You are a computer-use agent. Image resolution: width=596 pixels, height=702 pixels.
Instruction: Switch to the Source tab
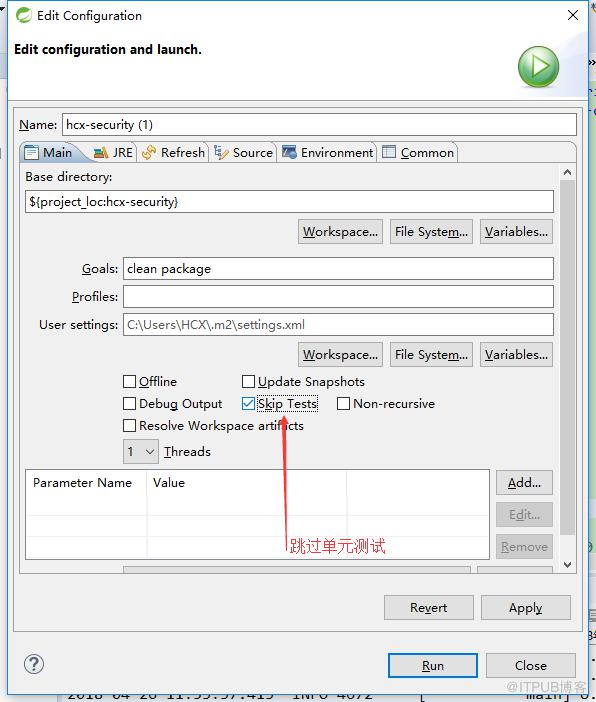243,153
